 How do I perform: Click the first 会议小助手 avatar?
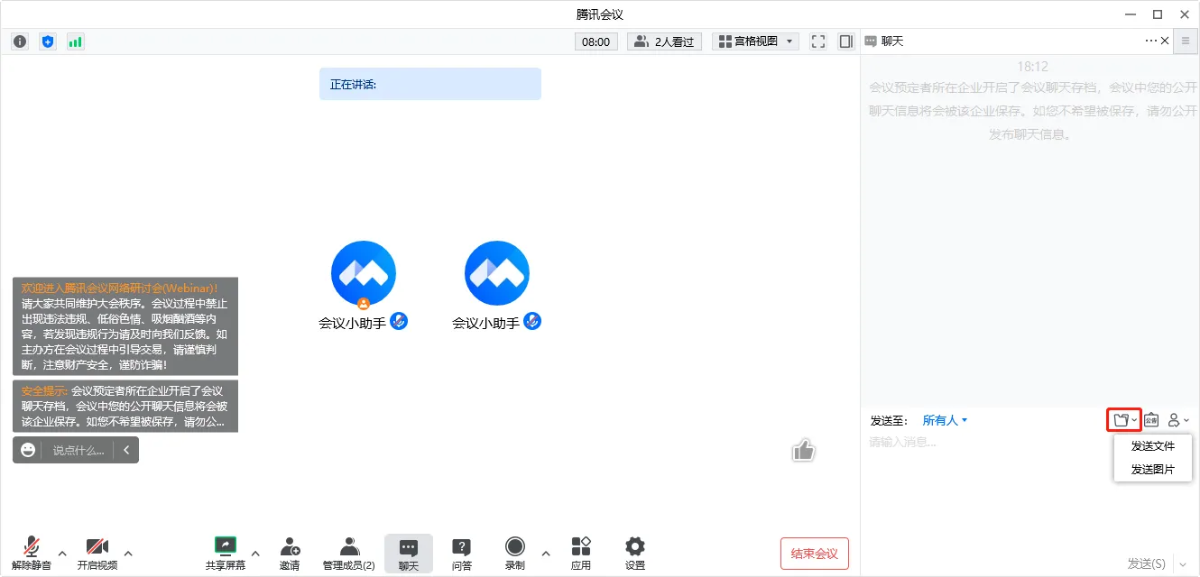[x=363, y=273]
